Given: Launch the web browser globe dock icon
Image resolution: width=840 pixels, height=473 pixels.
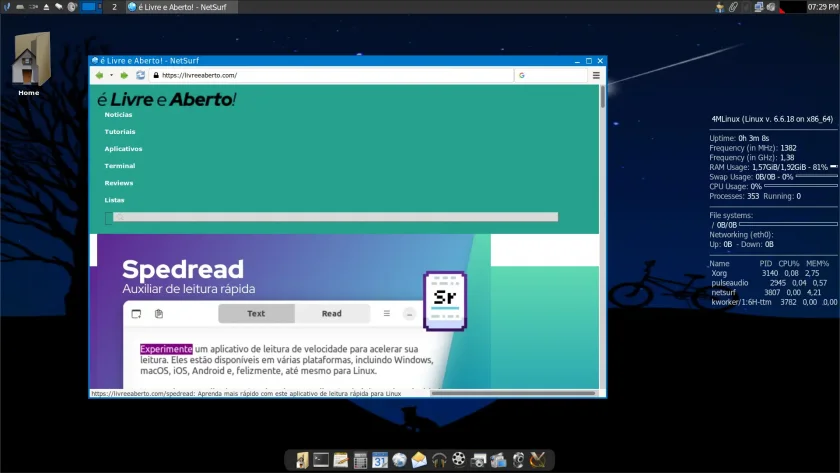Looking at the screenshot, I should click(x=399, y=460).
